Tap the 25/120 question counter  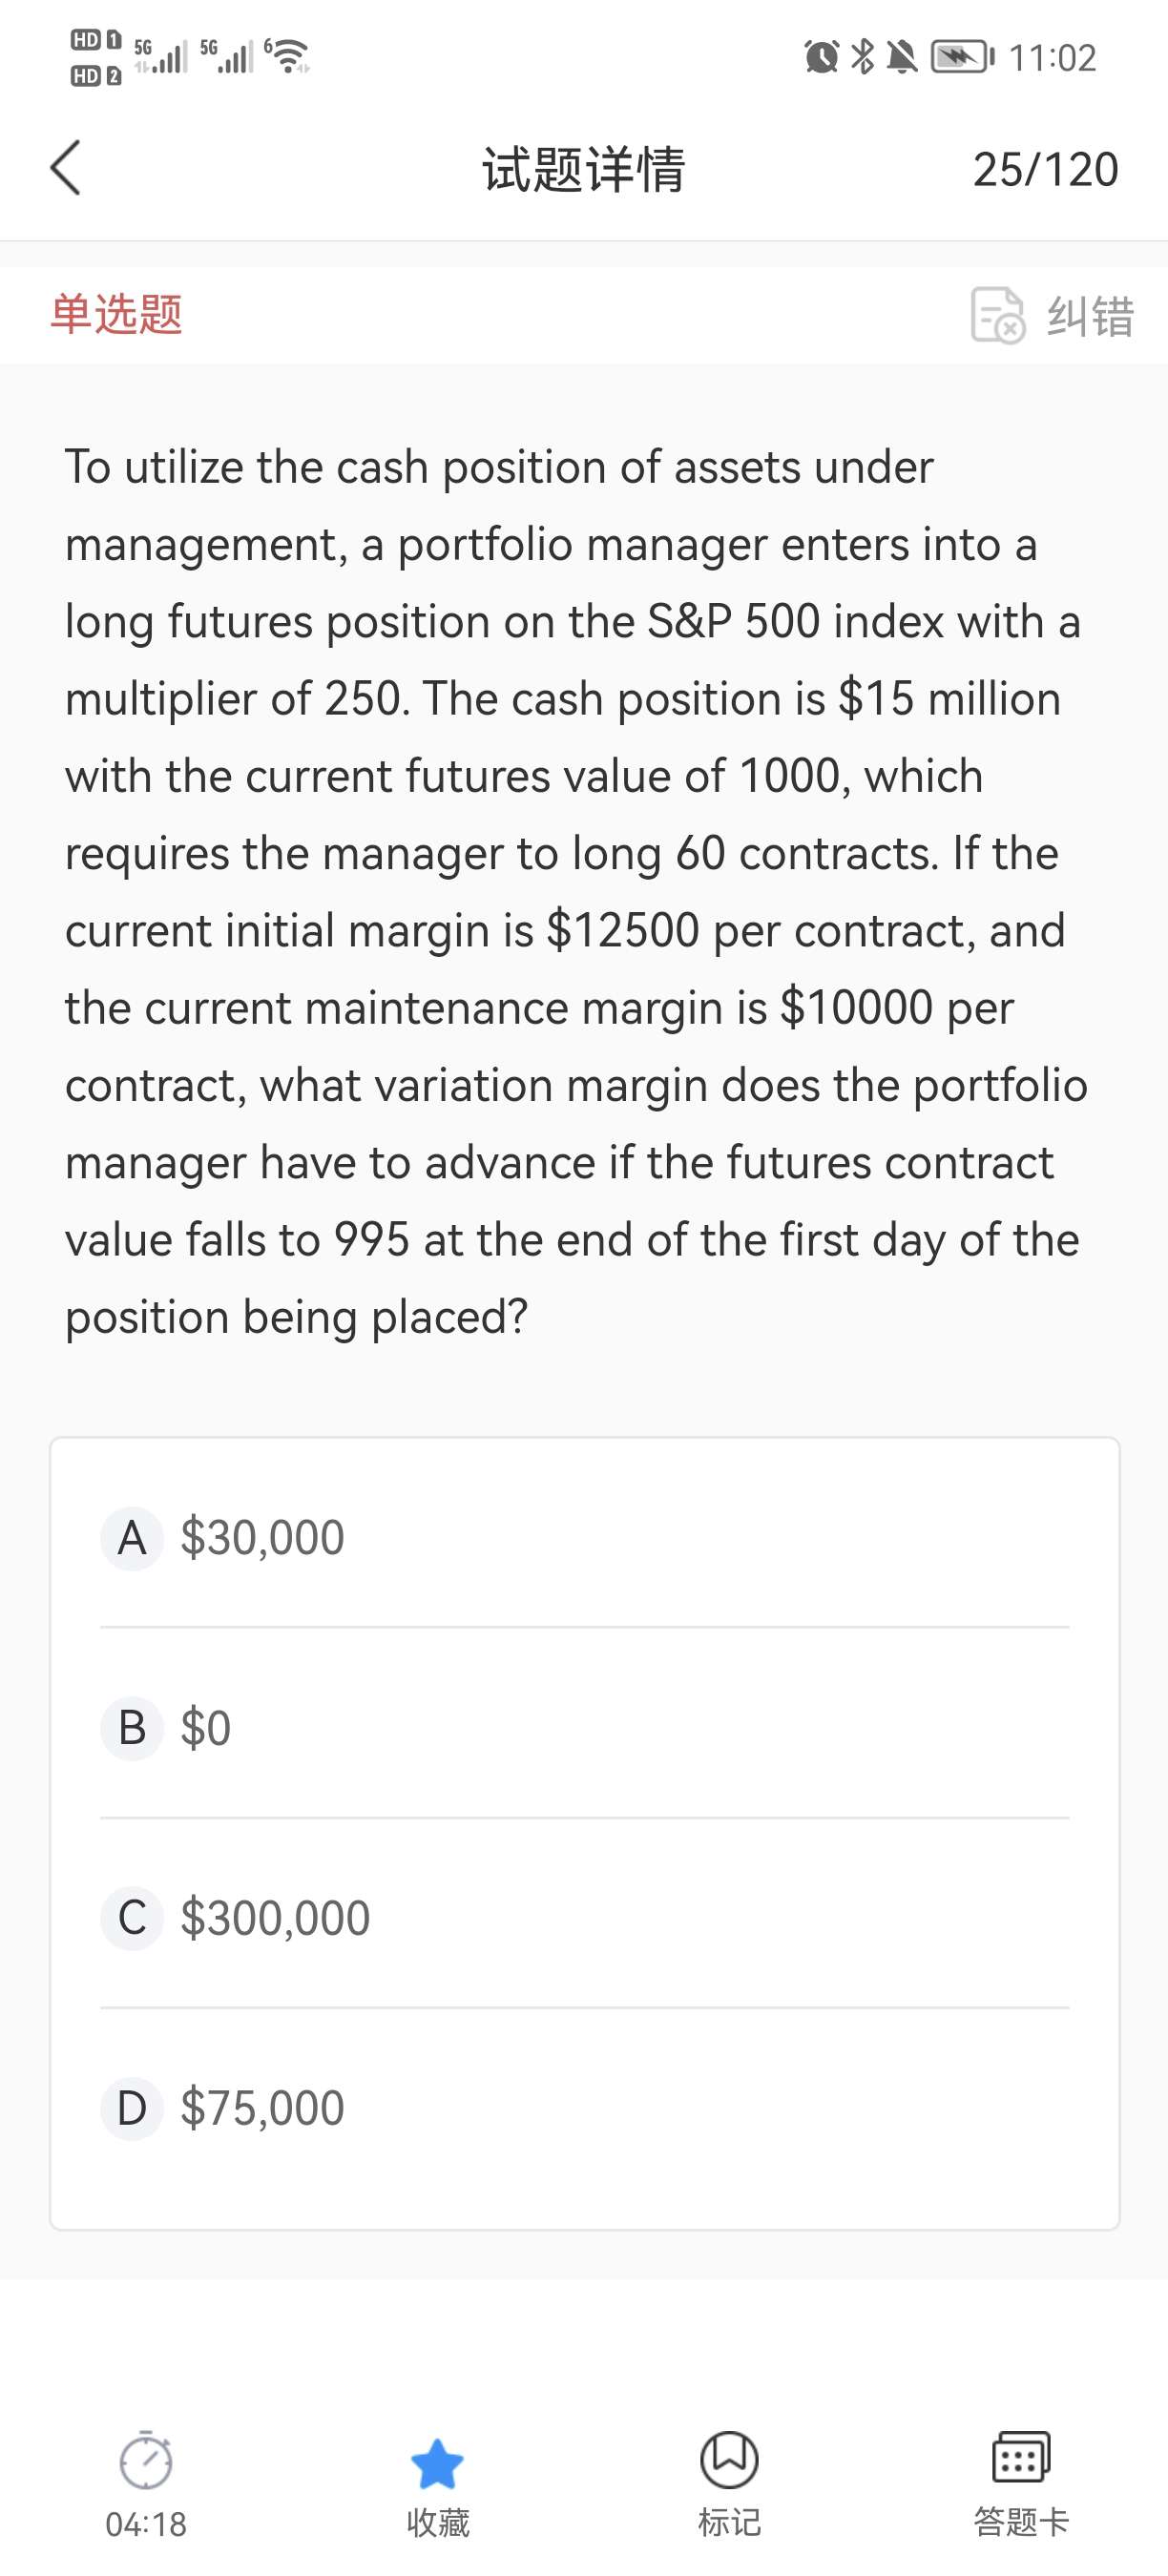pyautogui.click(x=1045, y=169)
